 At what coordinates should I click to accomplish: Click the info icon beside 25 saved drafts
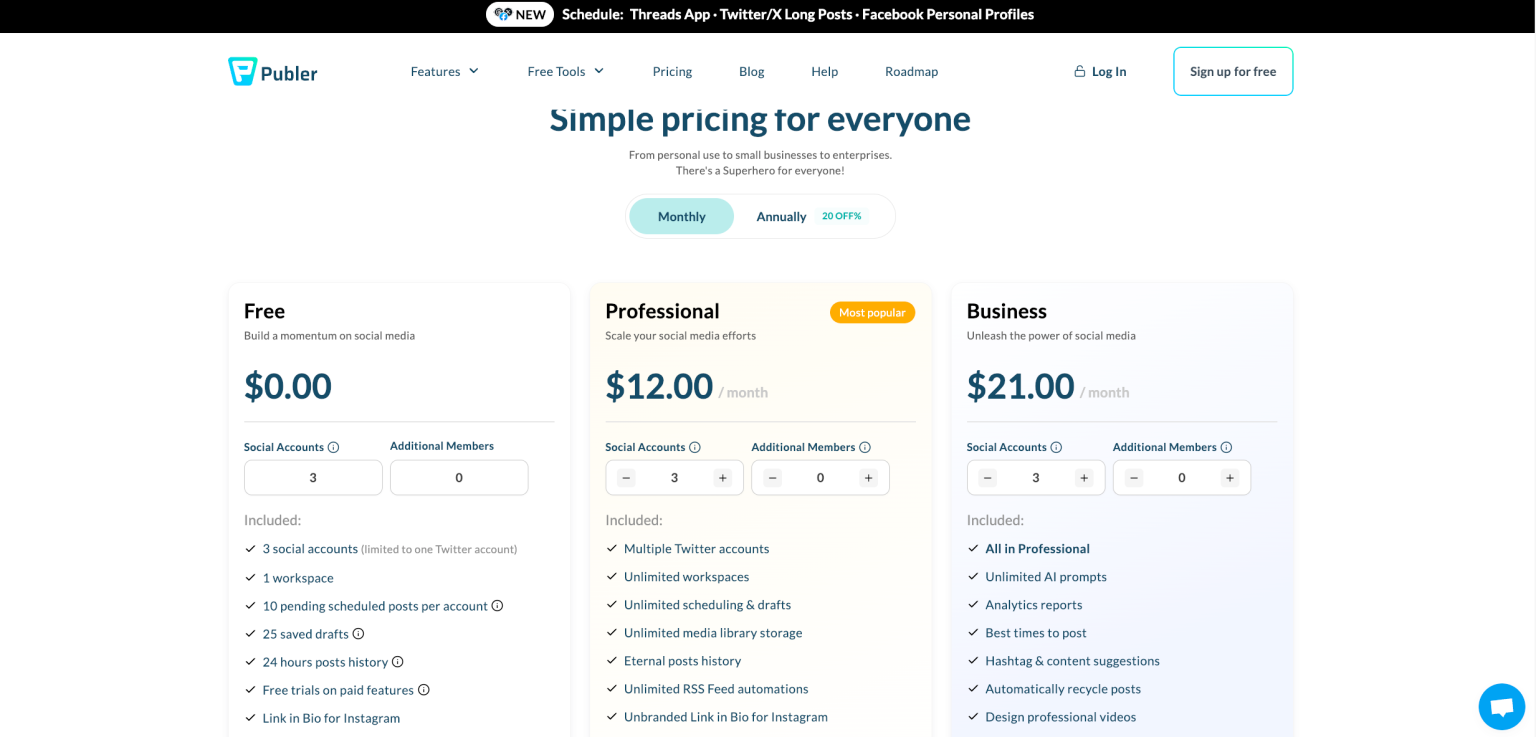pos(360,634)
